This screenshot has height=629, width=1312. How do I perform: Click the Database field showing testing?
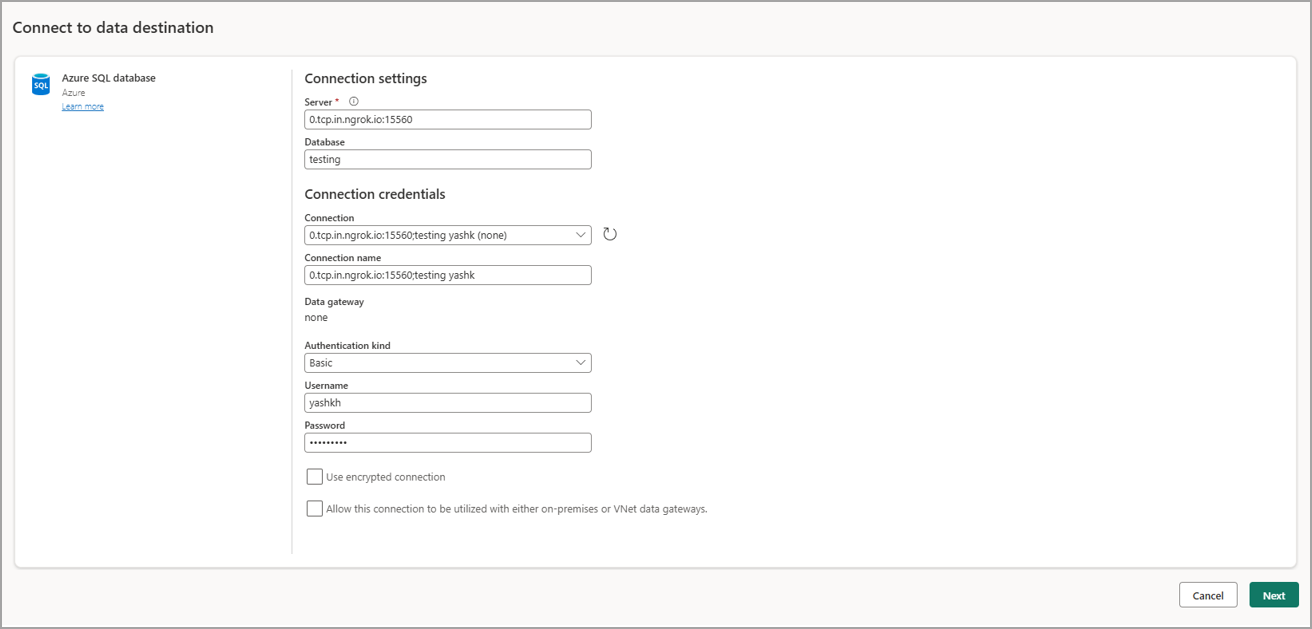[447, 159]
